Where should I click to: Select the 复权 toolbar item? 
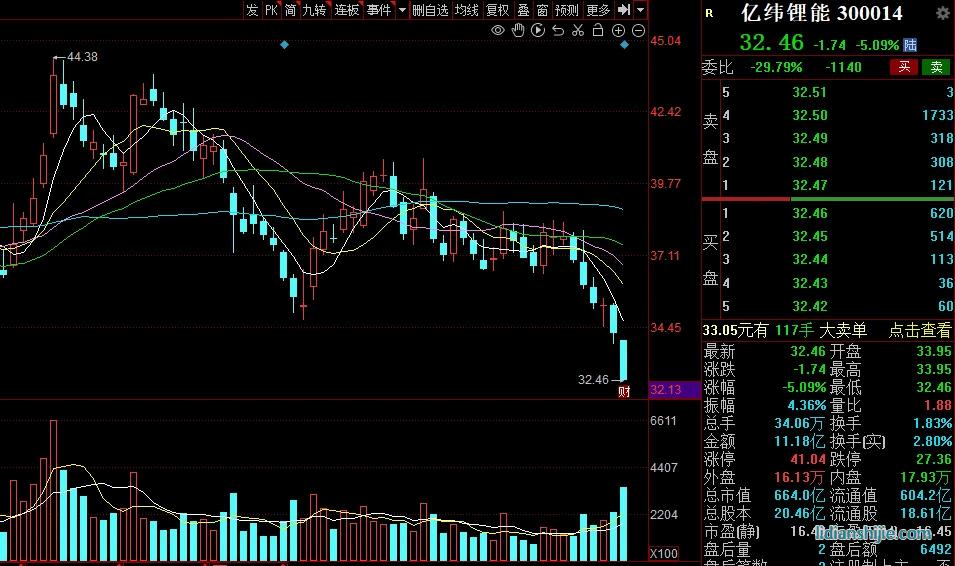coord(497,10)
